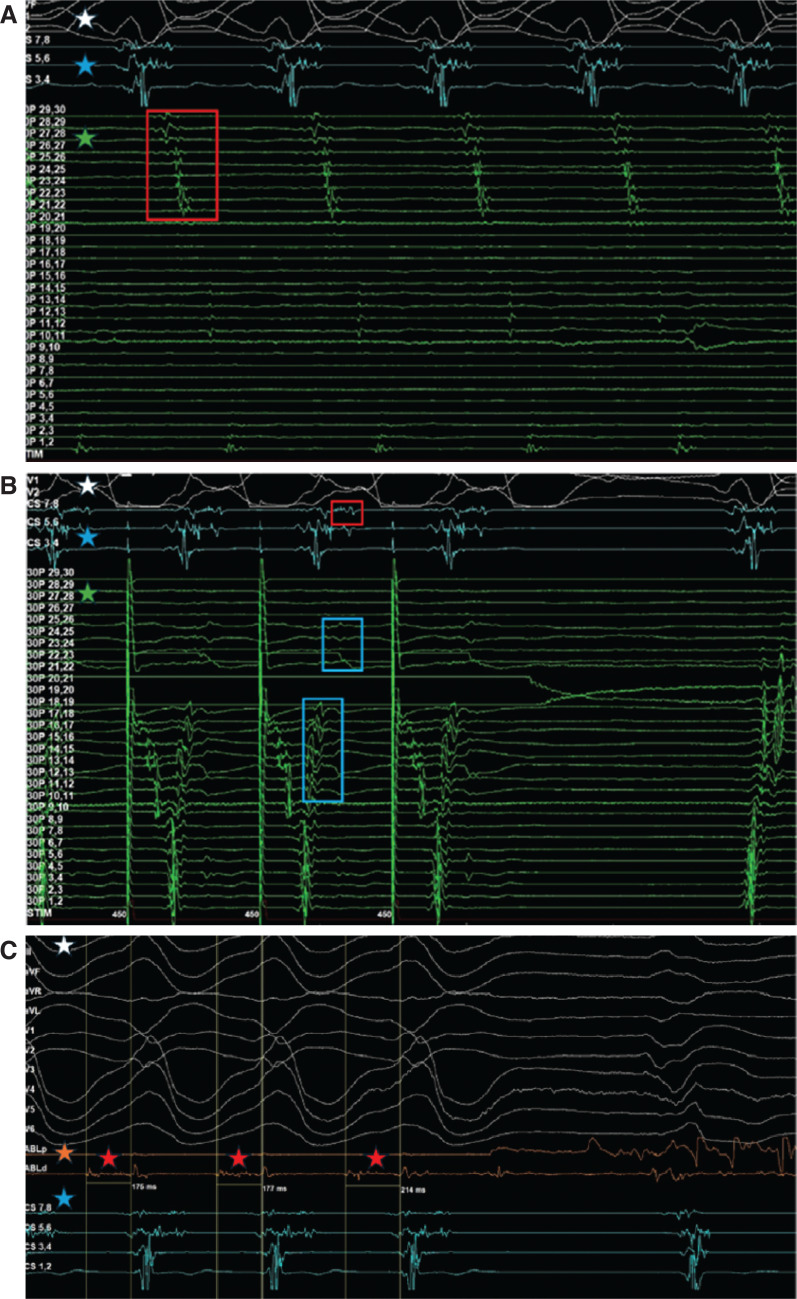This screenshot has width=797, height=1299.
Task: Select channel '30P 3,4' in panel B
Action: click(44, 878)
